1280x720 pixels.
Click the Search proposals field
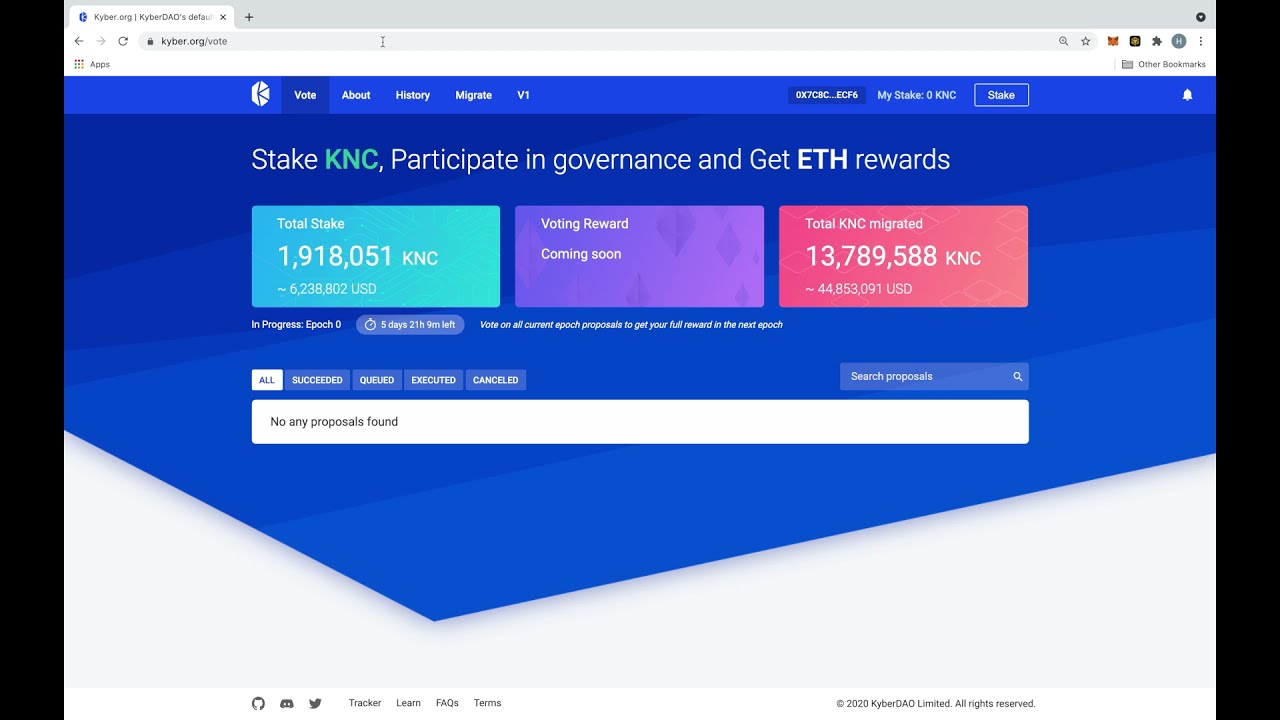934,377
